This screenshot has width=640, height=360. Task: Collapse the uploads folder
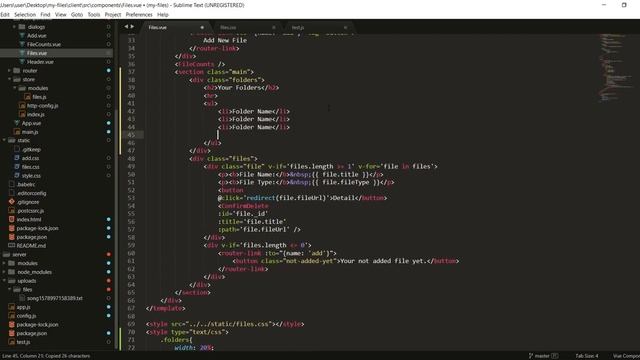click(4, 281)
